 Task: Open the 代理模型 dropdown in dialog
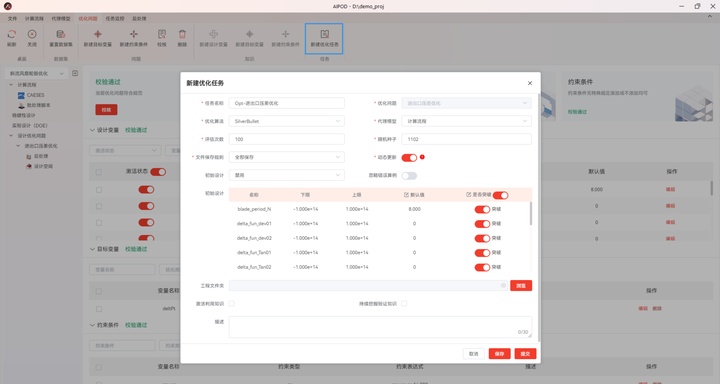pyautogui.click(x=467, y=121)
